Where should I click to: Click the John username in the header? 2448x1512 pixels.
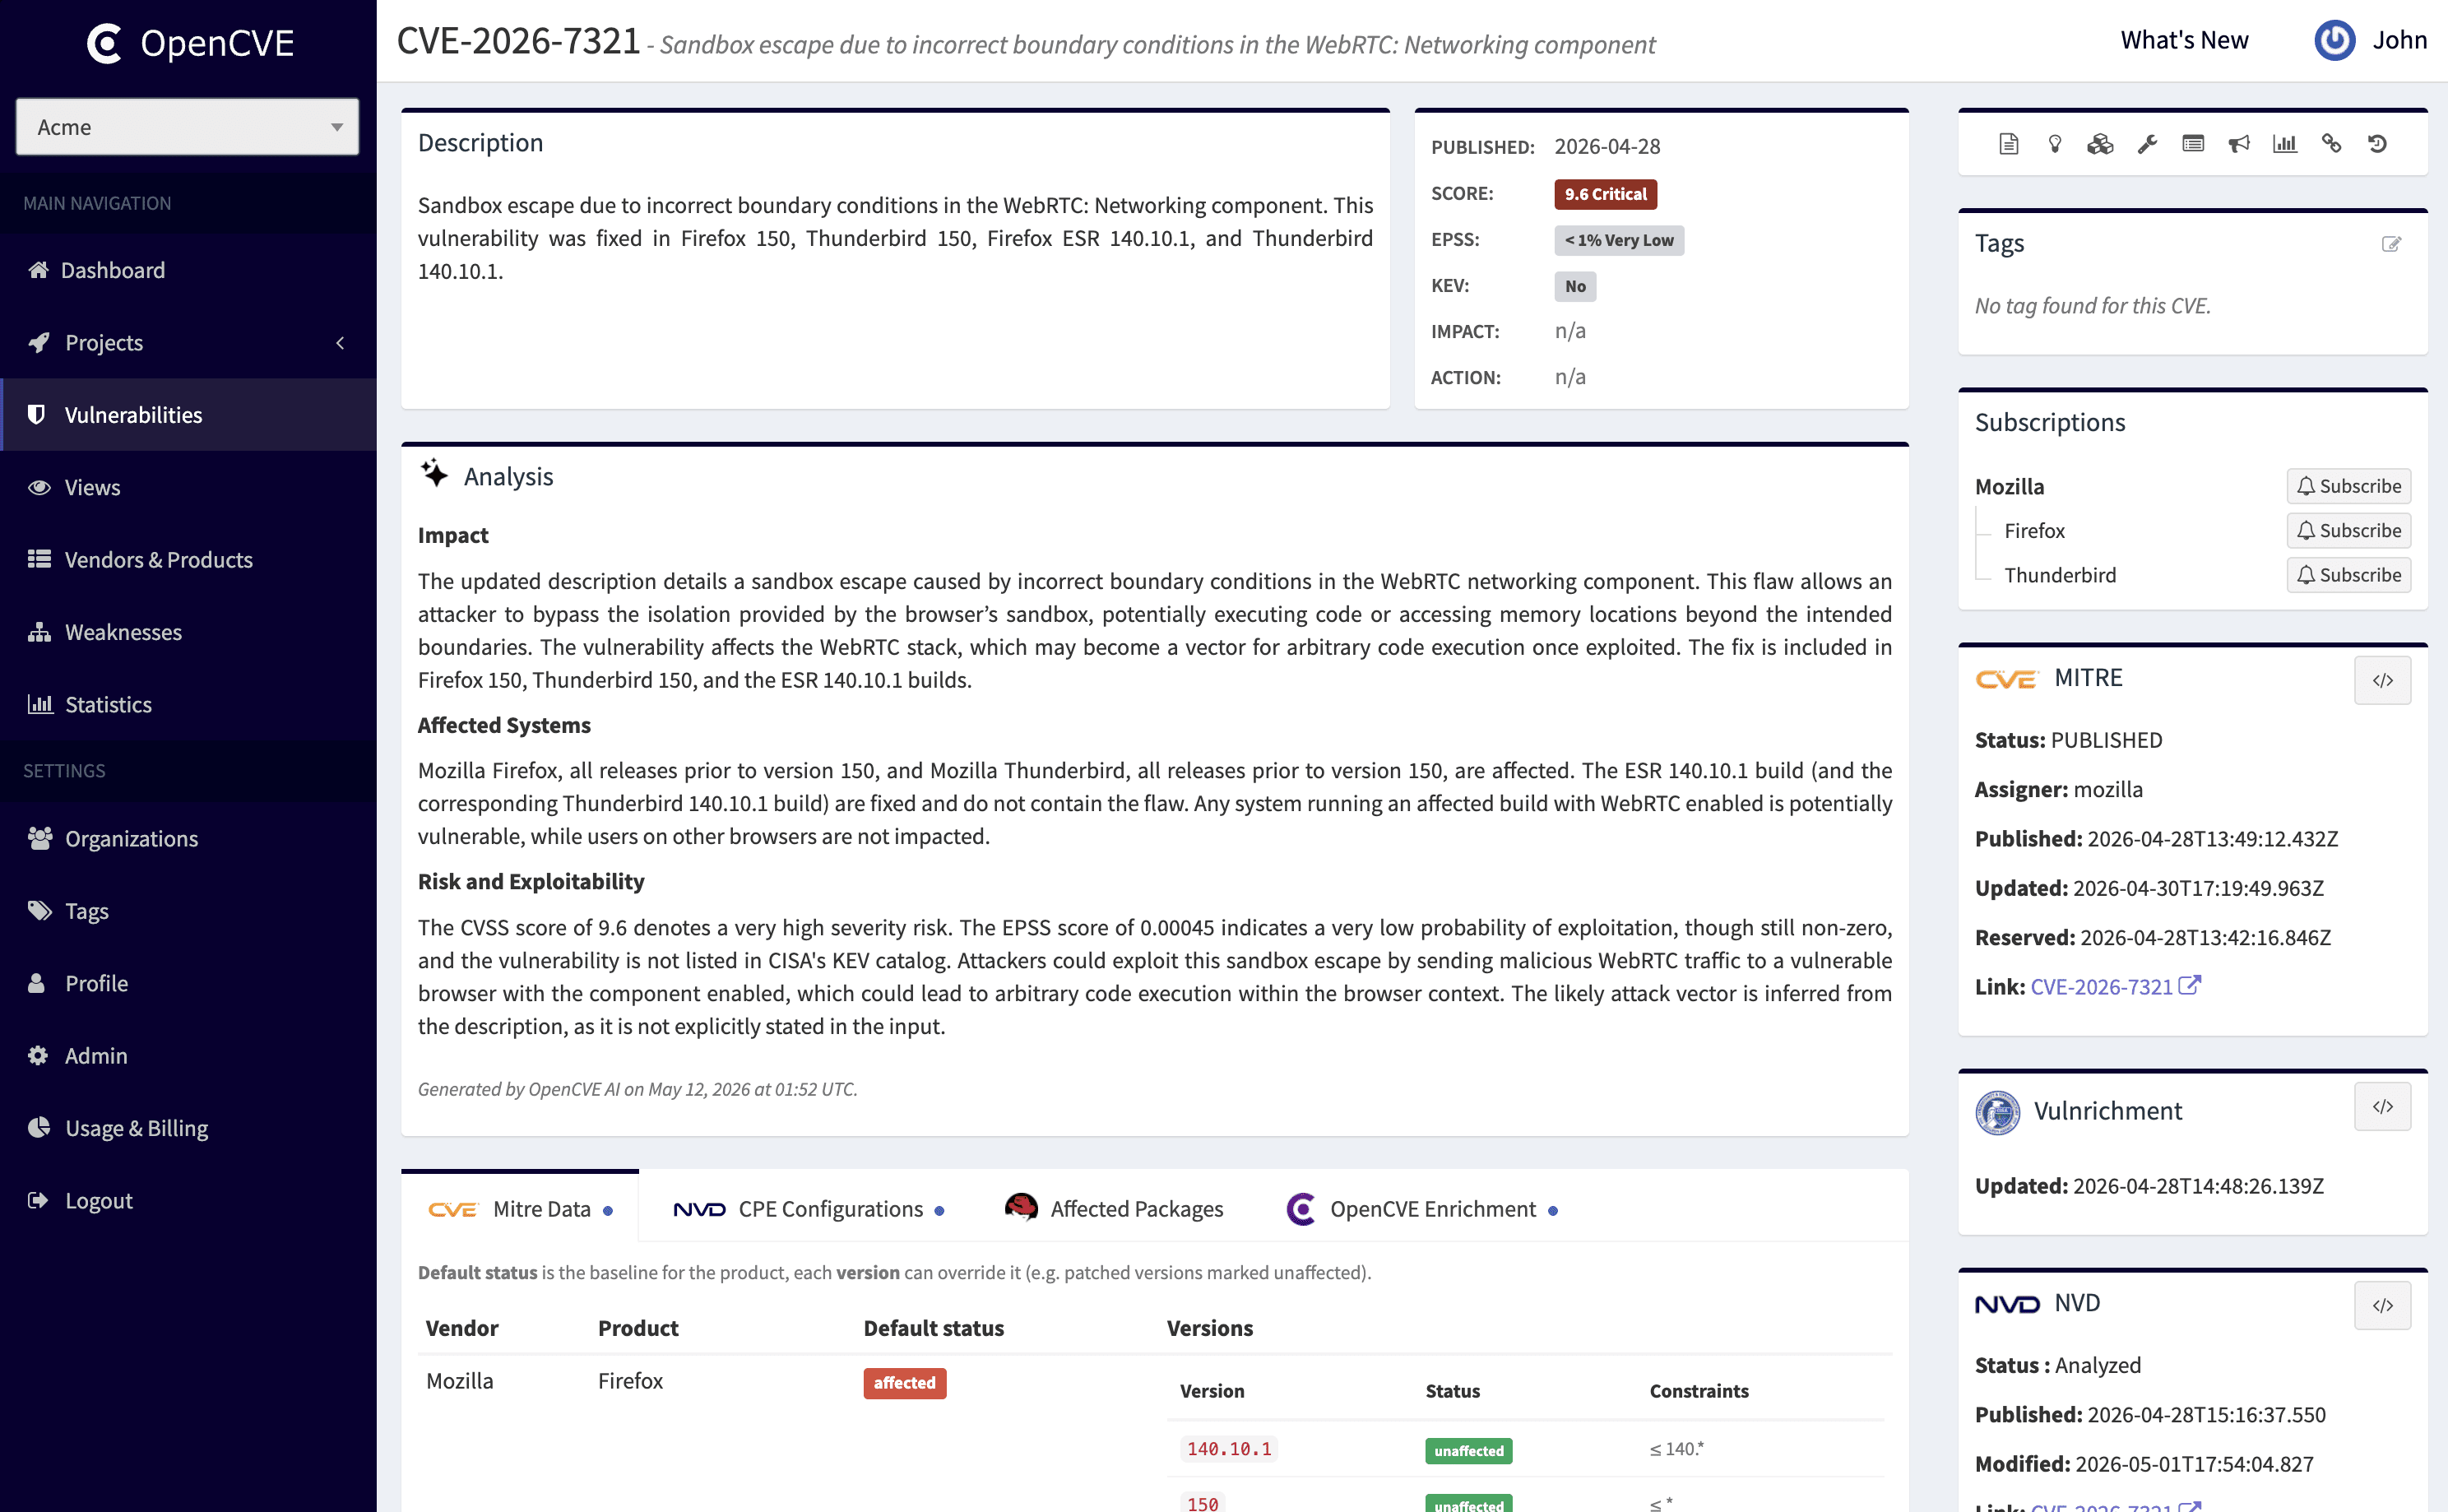[x=2400, y=40]
